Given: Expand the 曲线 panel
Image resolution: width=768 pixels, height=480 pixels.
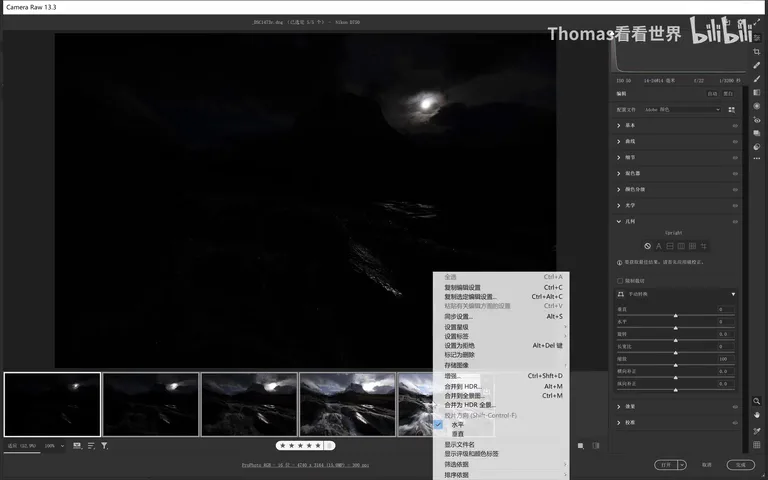Looking at the screenshot, I should click(619, 142).
